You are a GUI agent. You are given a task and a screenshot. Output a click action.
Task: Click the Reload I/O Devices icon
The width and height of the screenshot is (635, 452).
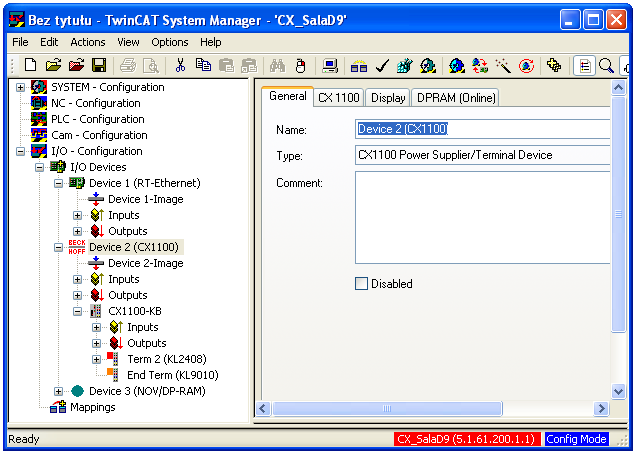(479, 65)
